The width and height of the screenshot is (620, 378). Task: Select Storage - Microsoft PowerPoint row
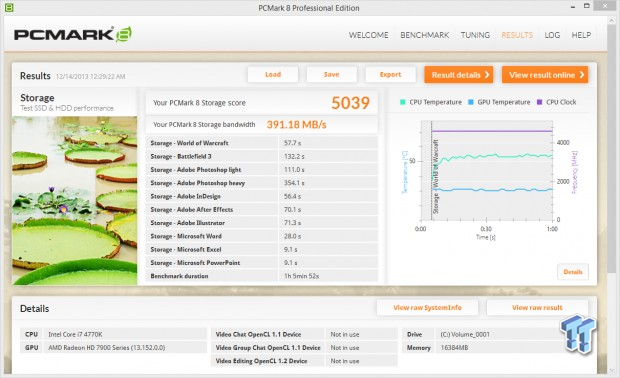(262, 263)
